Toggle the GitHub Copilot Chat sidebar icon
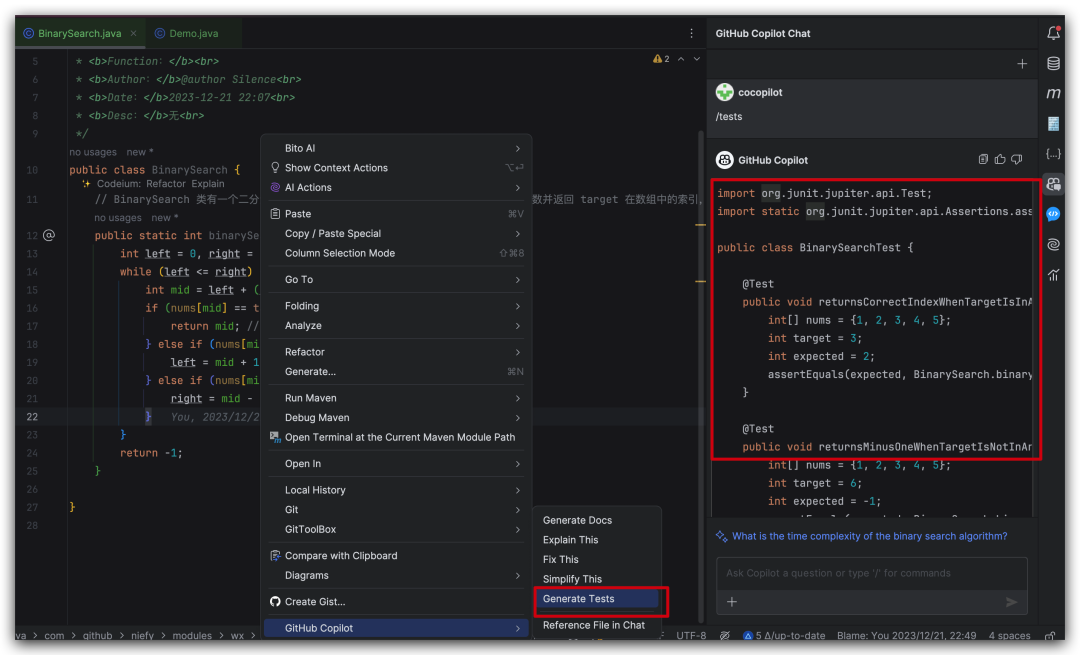The image size is (1080, 655). (x=1053, y=184)
